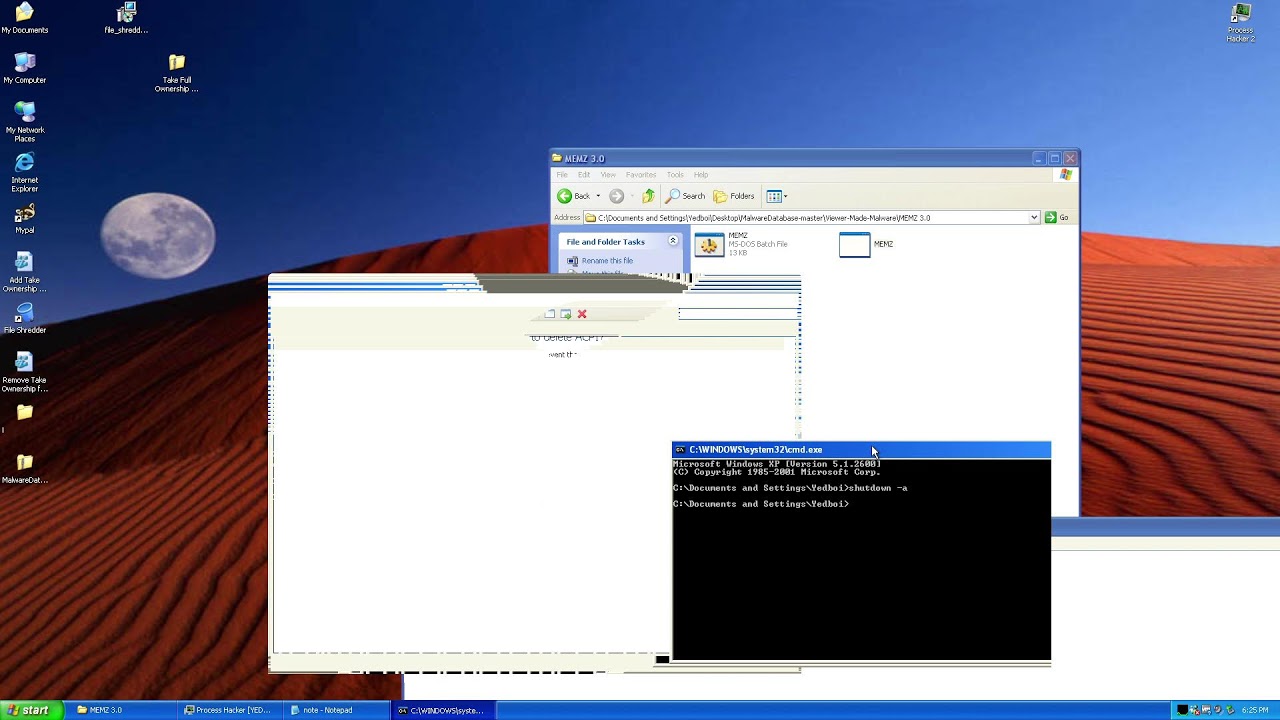This screenshot has height=720, width=1280.
Task: Switch to note - Notepad taskbar button
Action: 336,710
